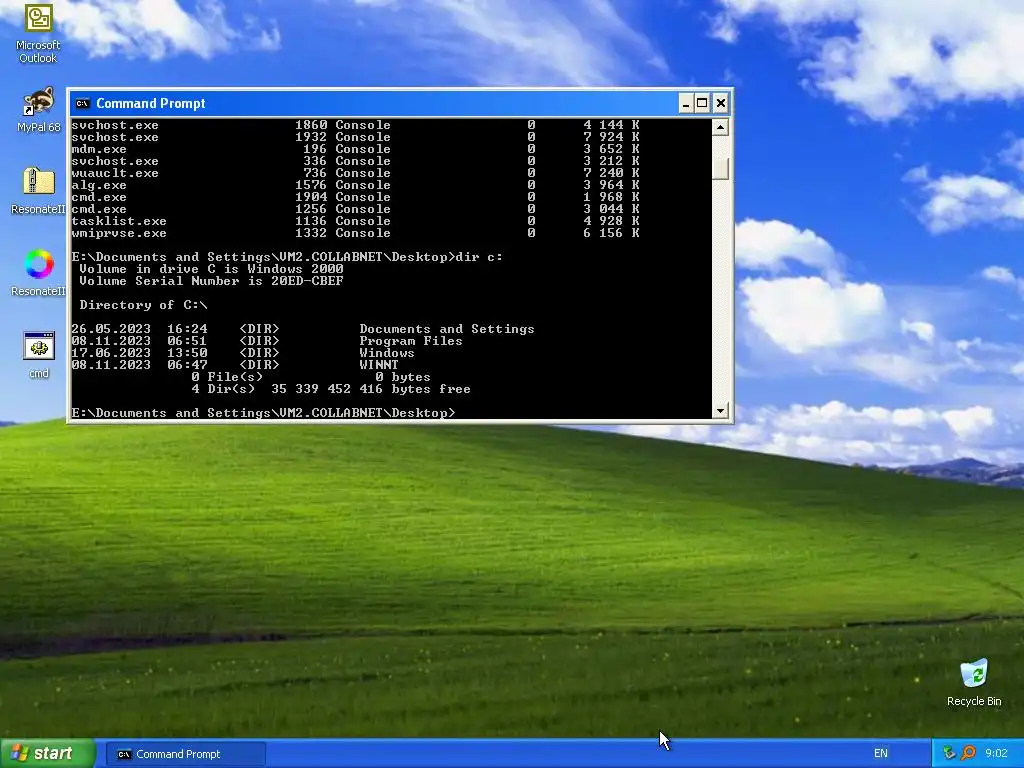The width and height of the screenshot is (1024, 768).
Task: Open the EN language indicator
Action: tap(880, 754)
